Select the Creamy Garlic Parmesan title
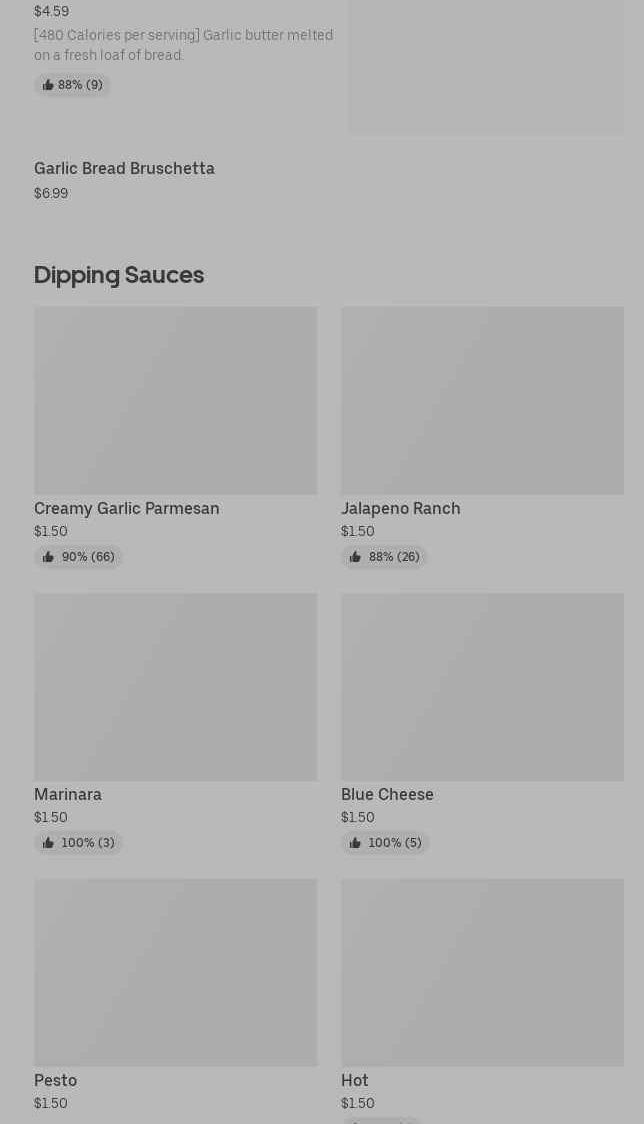The height and width of the screenshot is (1124, 644). [x=127, y=508]
